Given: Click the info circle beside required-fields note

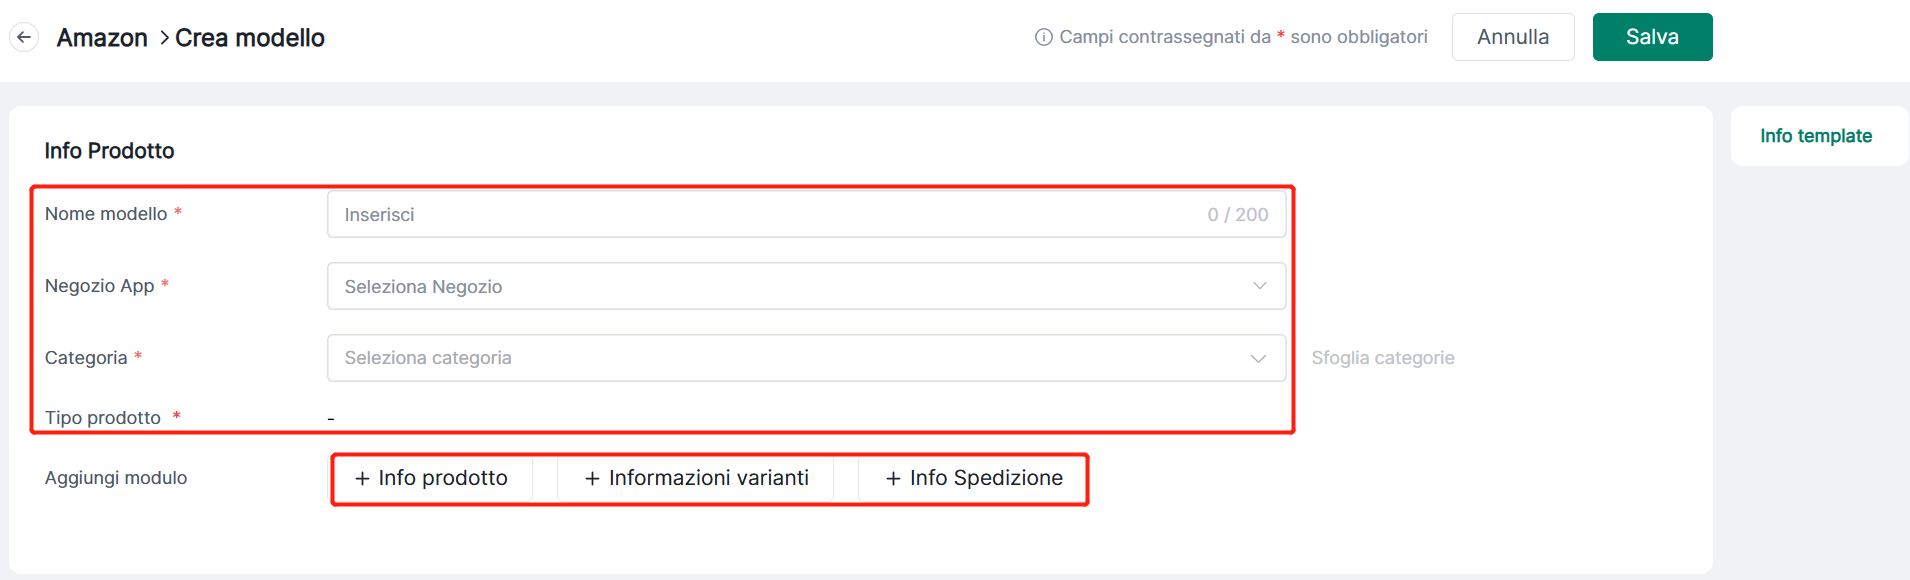Looking at the screenshot, I should click(1043, 37).
